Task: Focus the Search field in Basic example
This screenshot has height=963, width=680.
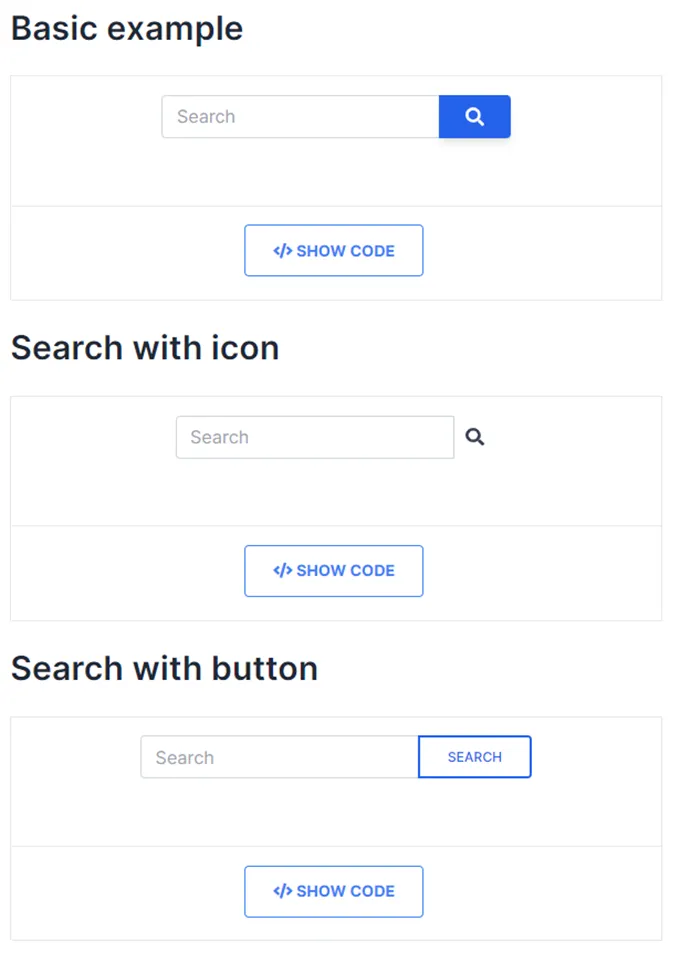Action: (300, 117)
